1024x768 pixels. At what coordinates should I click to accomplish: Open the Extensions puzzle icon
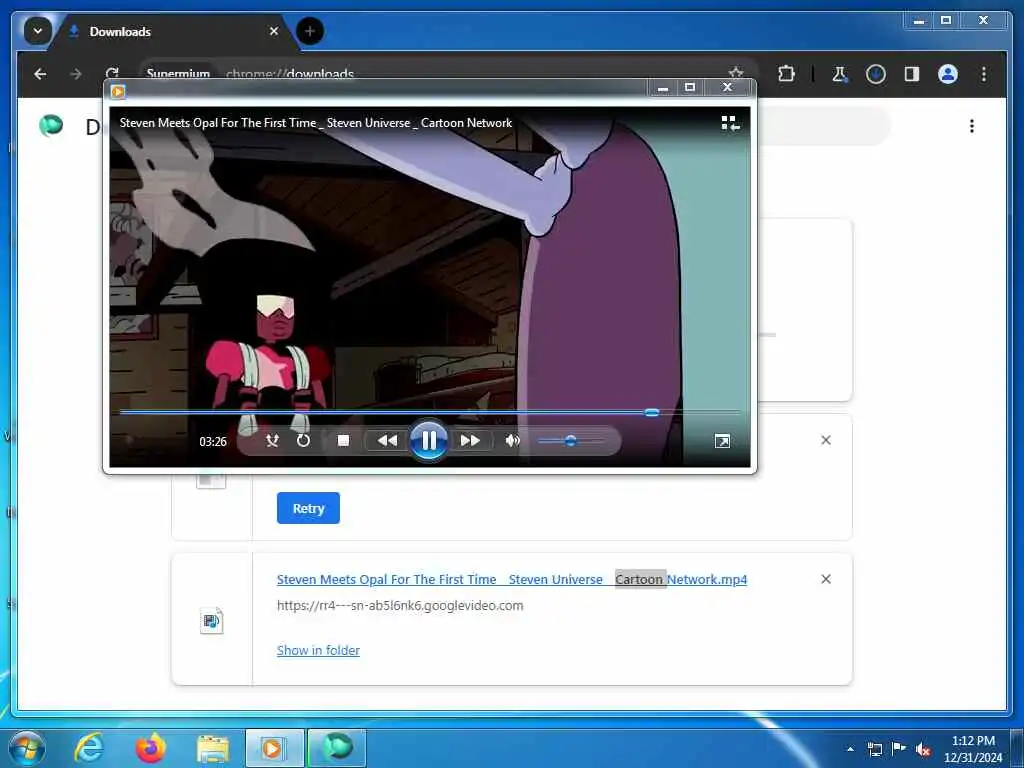[x=786, y=74]
